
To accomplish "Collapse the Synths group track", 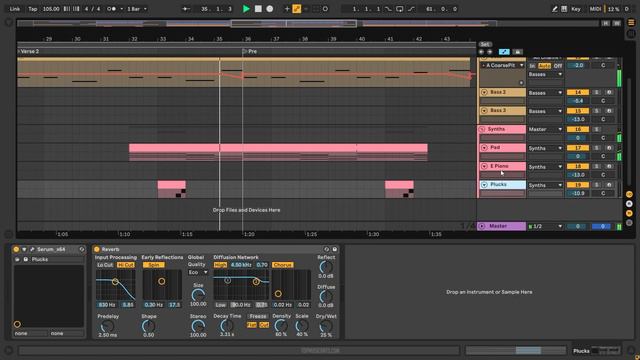I will coord(482,129).
